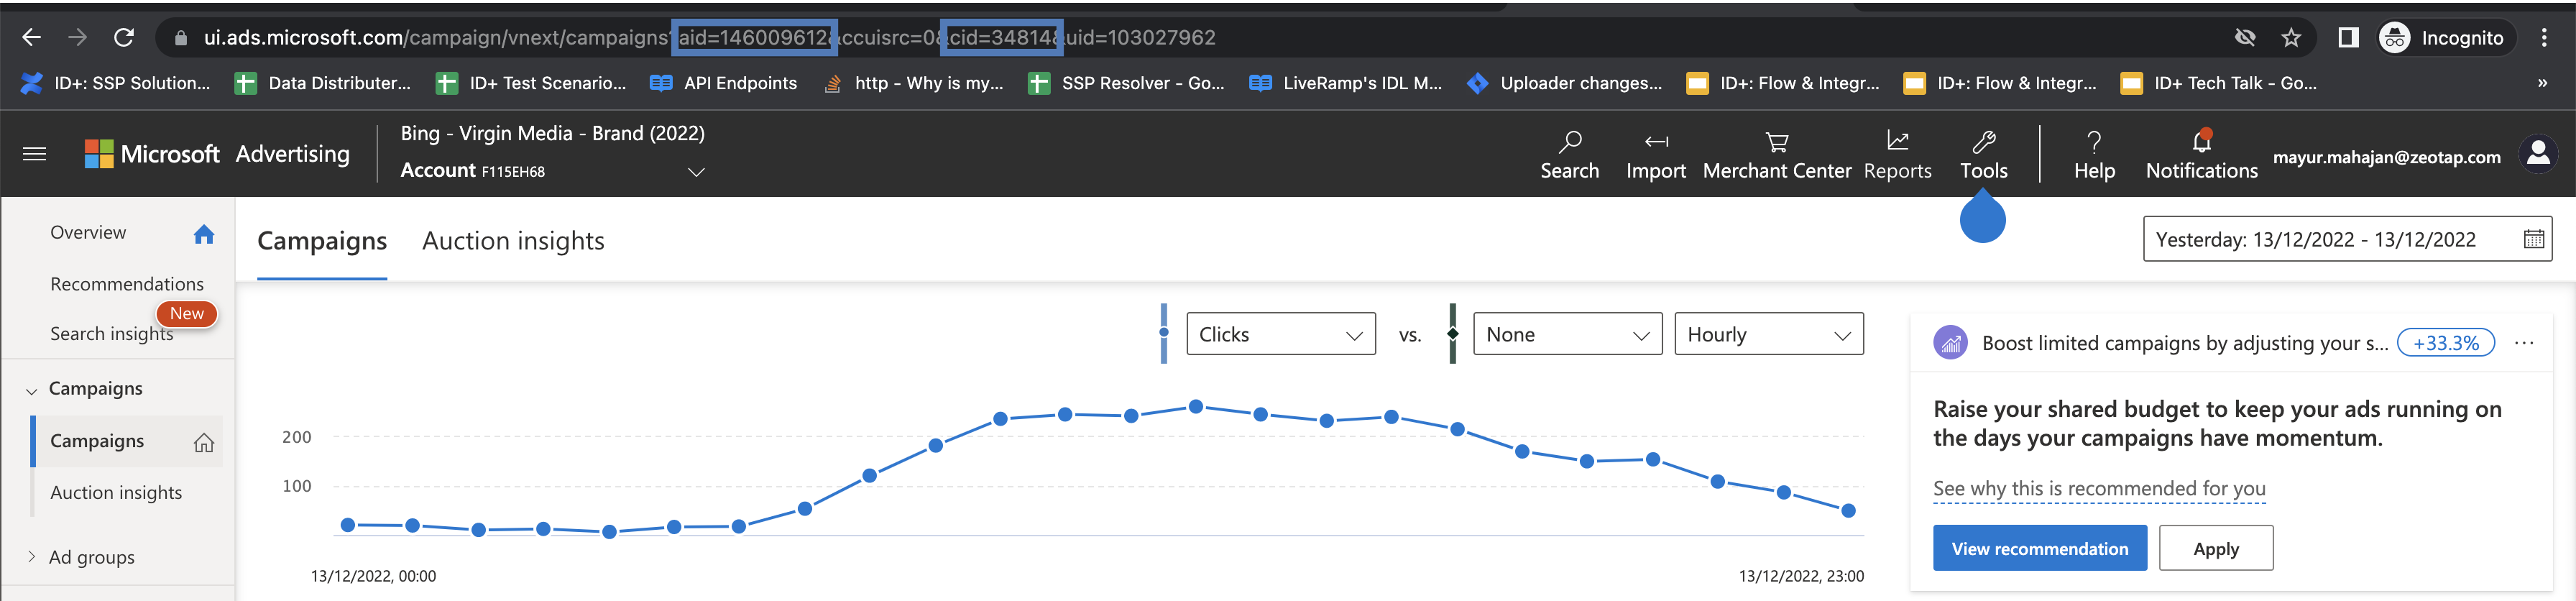This screenshot has width=2576, height=601.
Task: Open the Help menu
Action: [x=2094, y=155]
